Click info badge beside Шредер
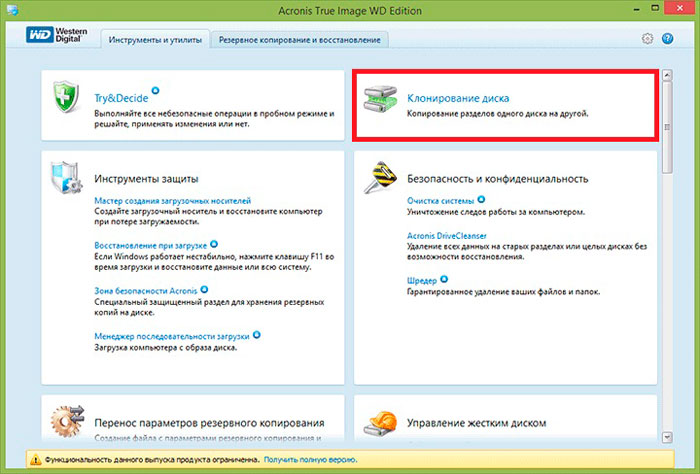 [444, 279]
